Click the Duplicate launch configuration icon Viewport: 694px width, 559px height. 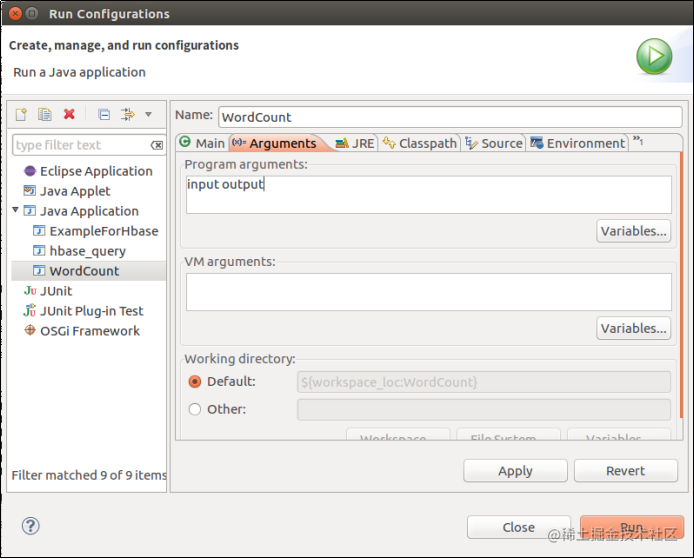pyautogui.click(x=44, y=114)
